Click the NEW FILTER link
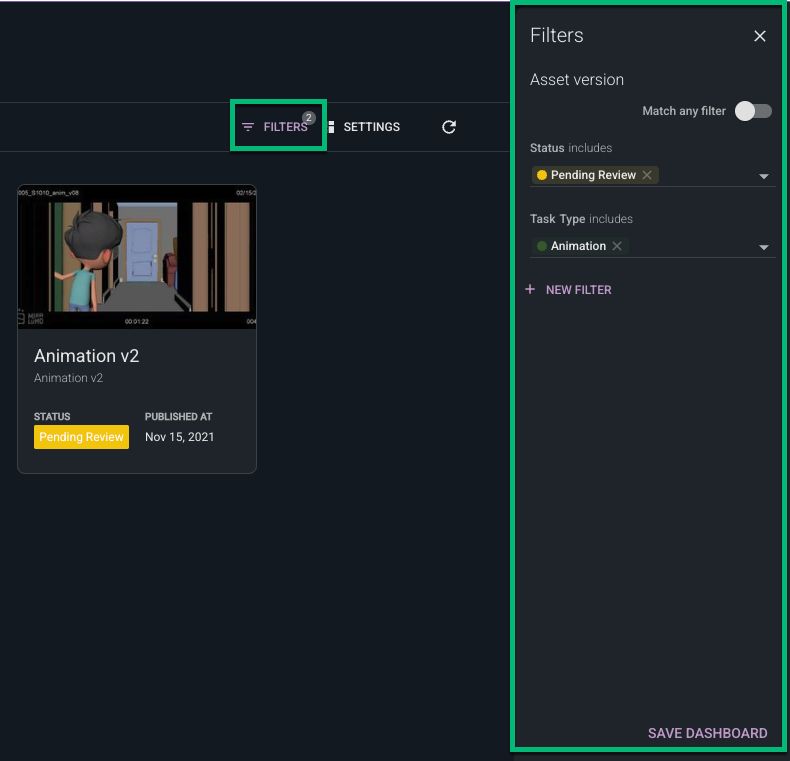Screen dimensions: 790x761 click(578, 290)
